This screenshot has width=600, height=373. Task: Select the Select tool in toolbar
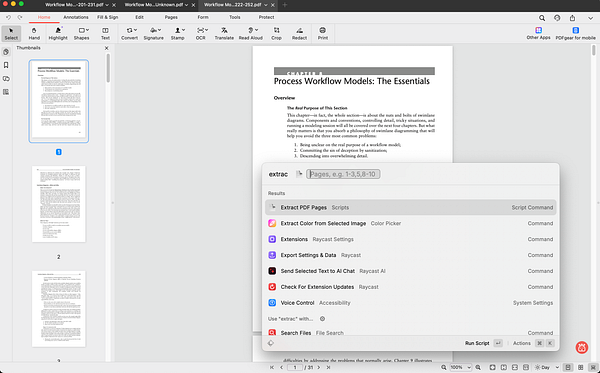(11, 34)
